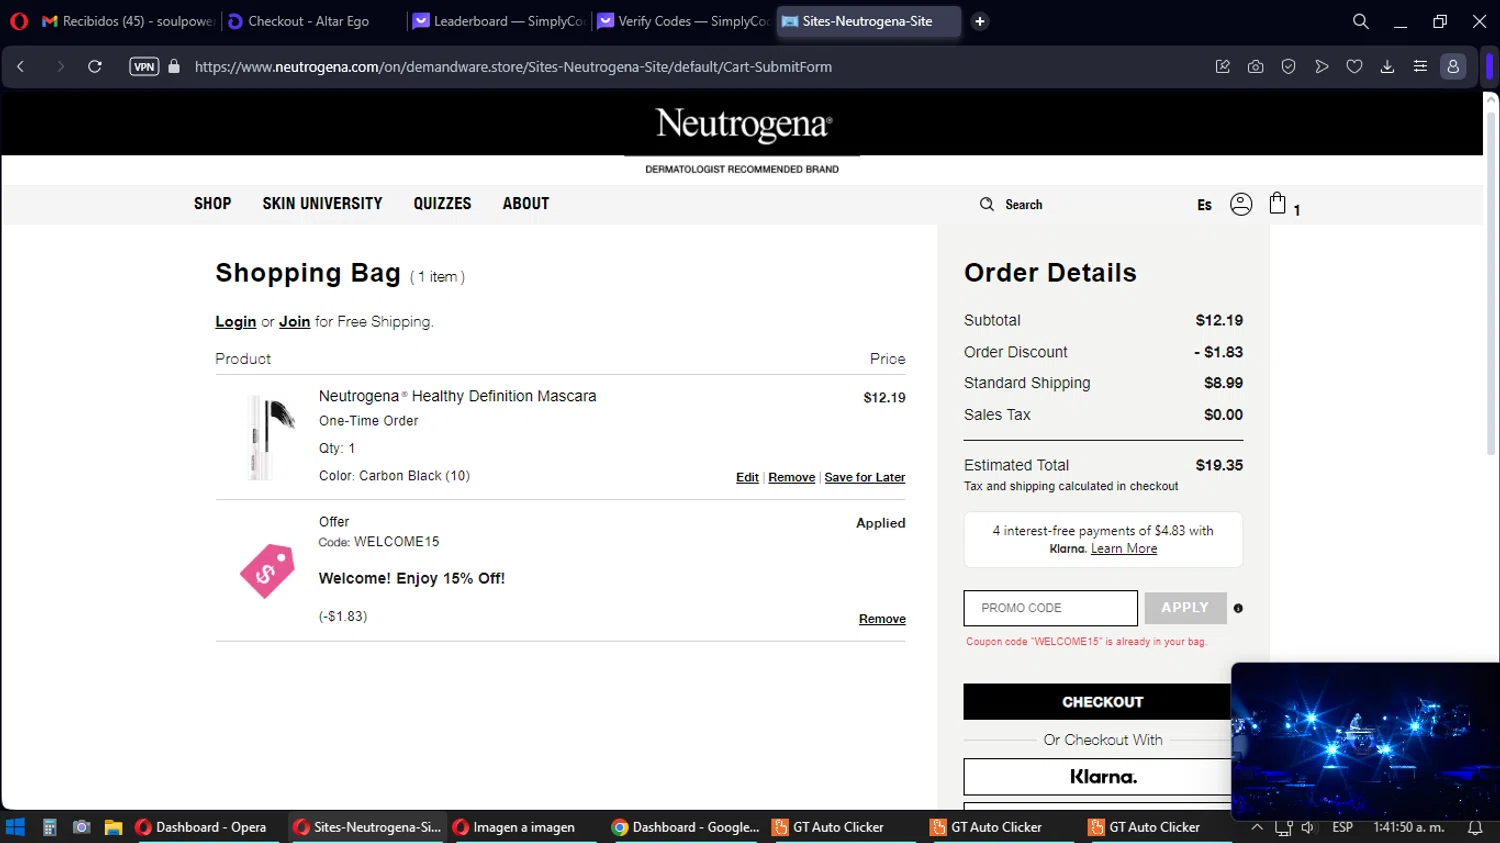The image size is (1500, 843).
Task: Open the mascara product thumbnail
Action: 268,437
